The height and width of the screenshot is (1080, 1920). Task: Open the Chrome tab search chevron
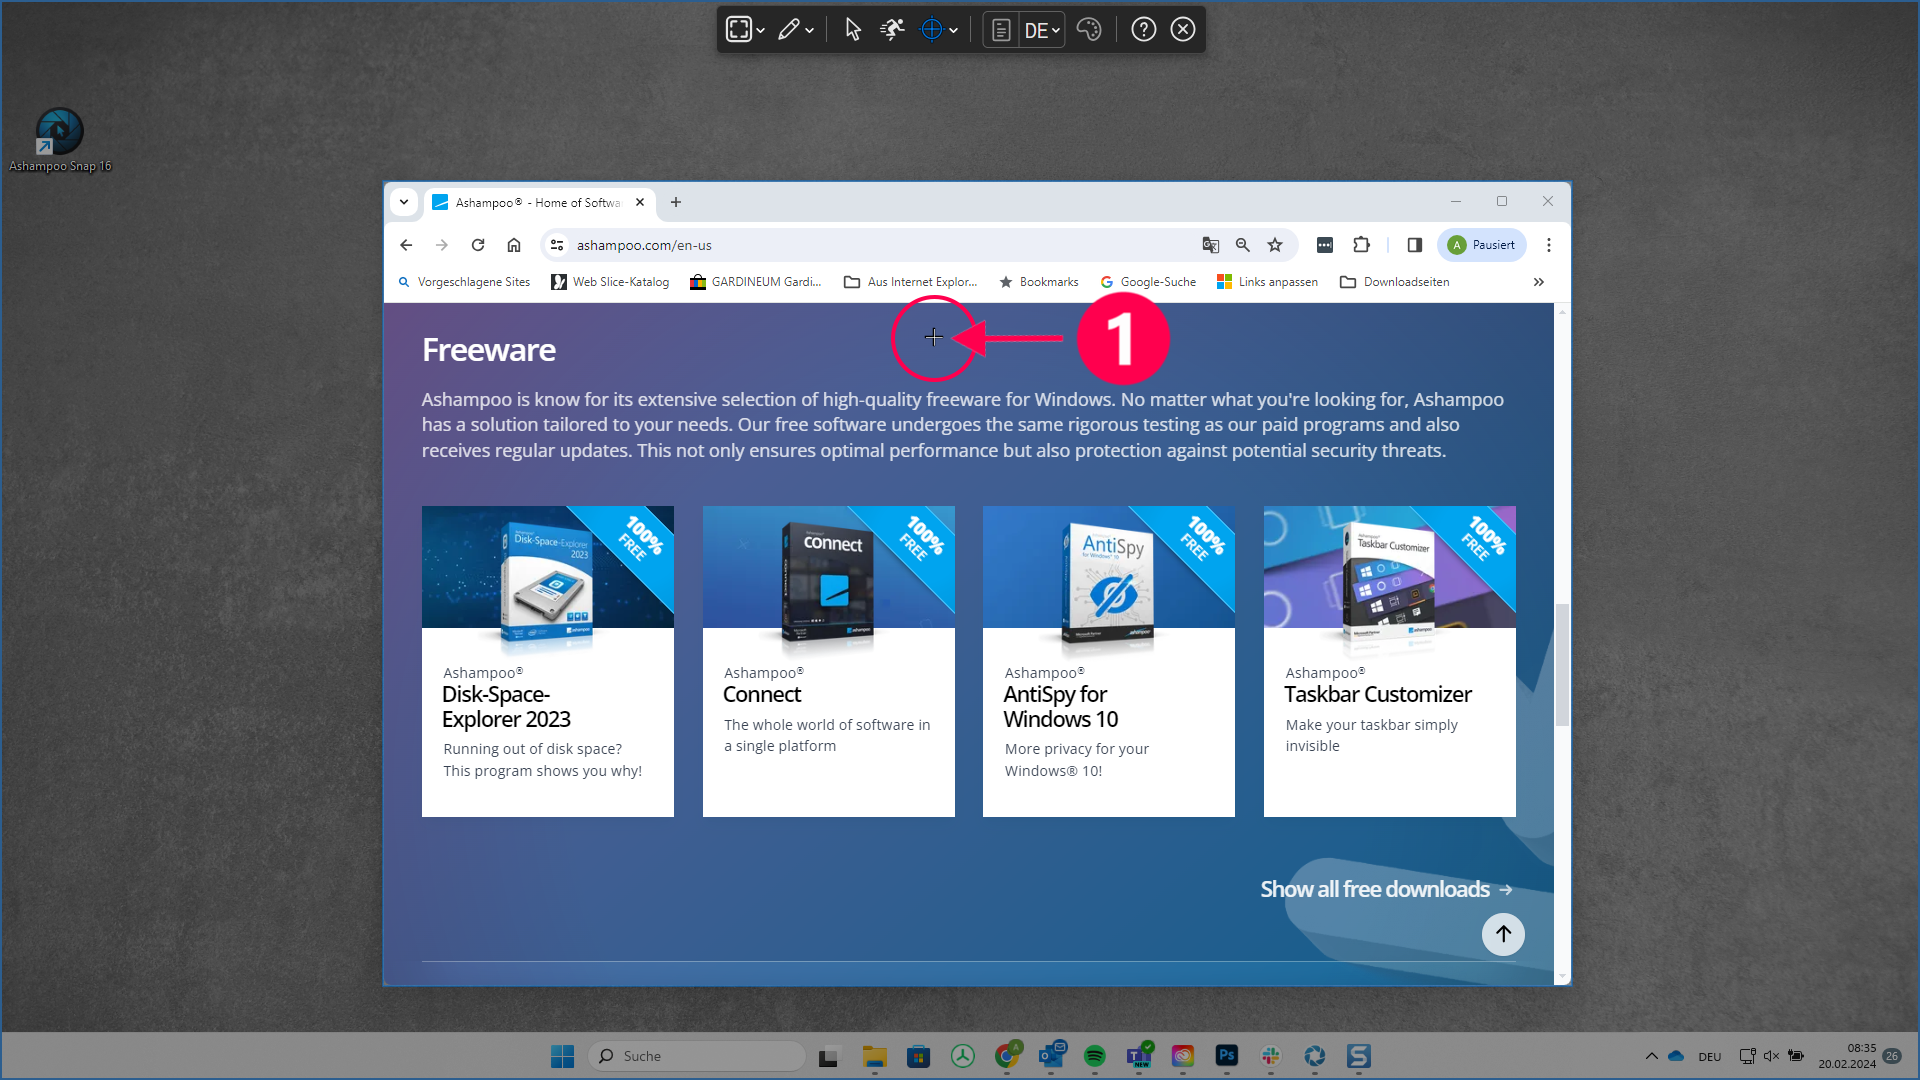coord(404,202)
